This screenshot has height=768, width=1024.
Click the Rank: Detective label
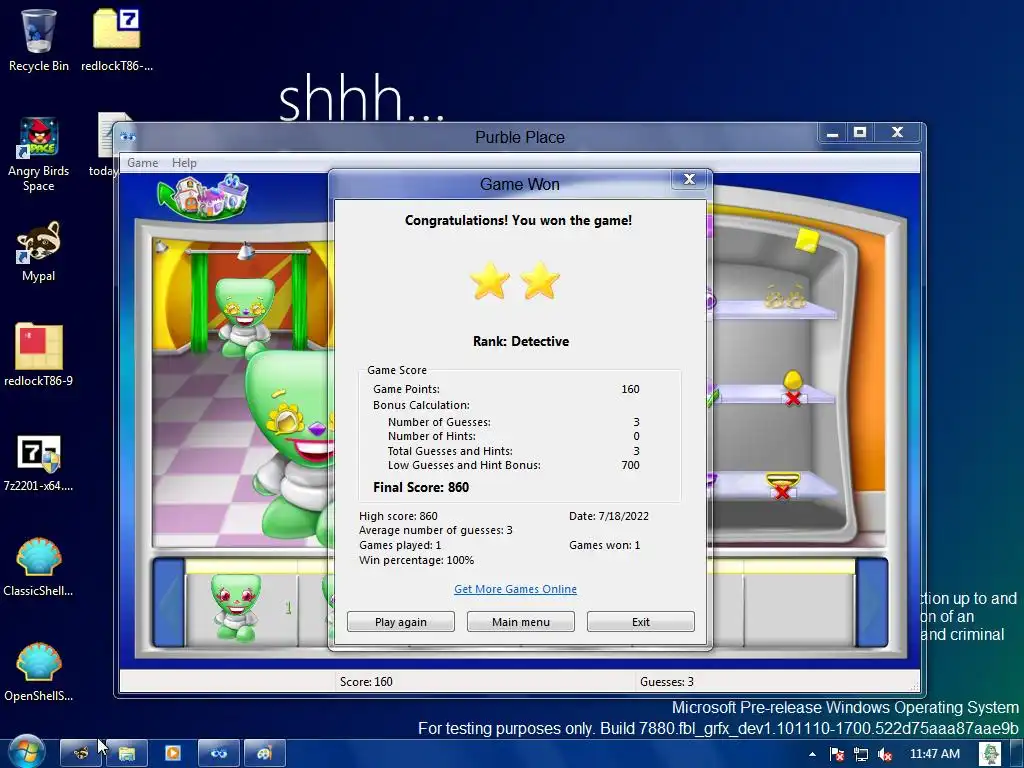click(520, 341)
